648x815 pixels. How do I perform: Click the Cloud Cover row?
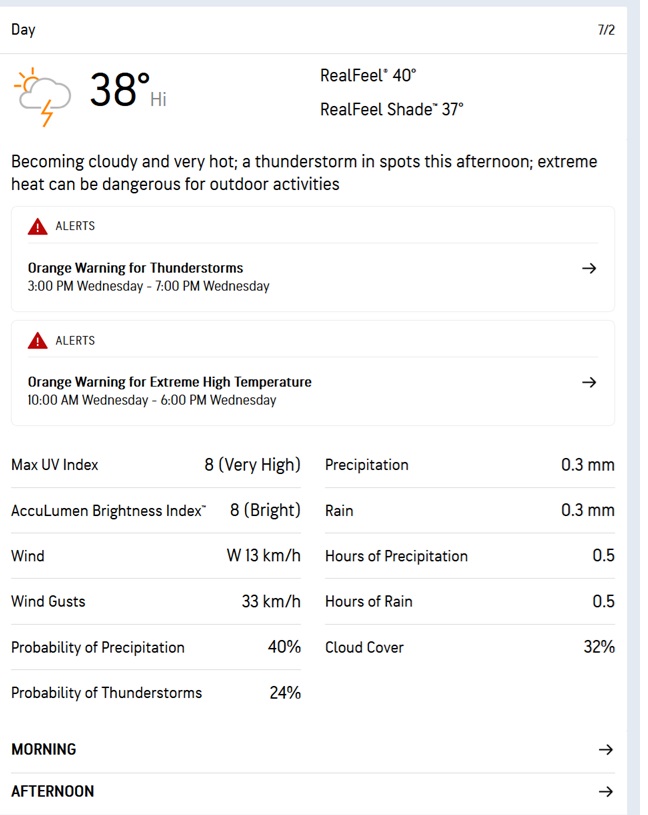point(469,647)
